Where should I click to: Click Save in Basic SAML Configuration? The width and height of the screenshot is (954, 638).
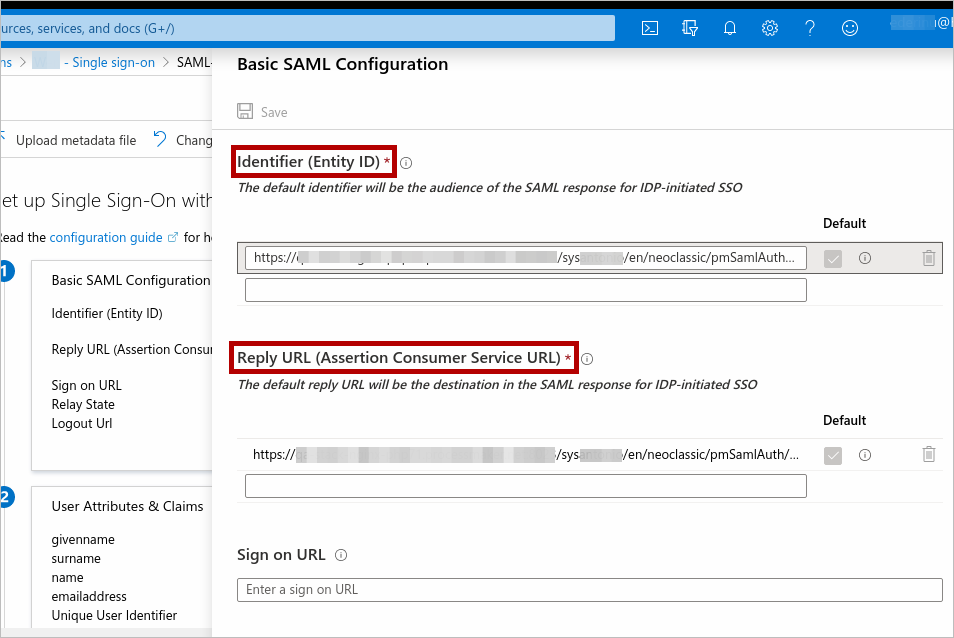tap(262, 112)
